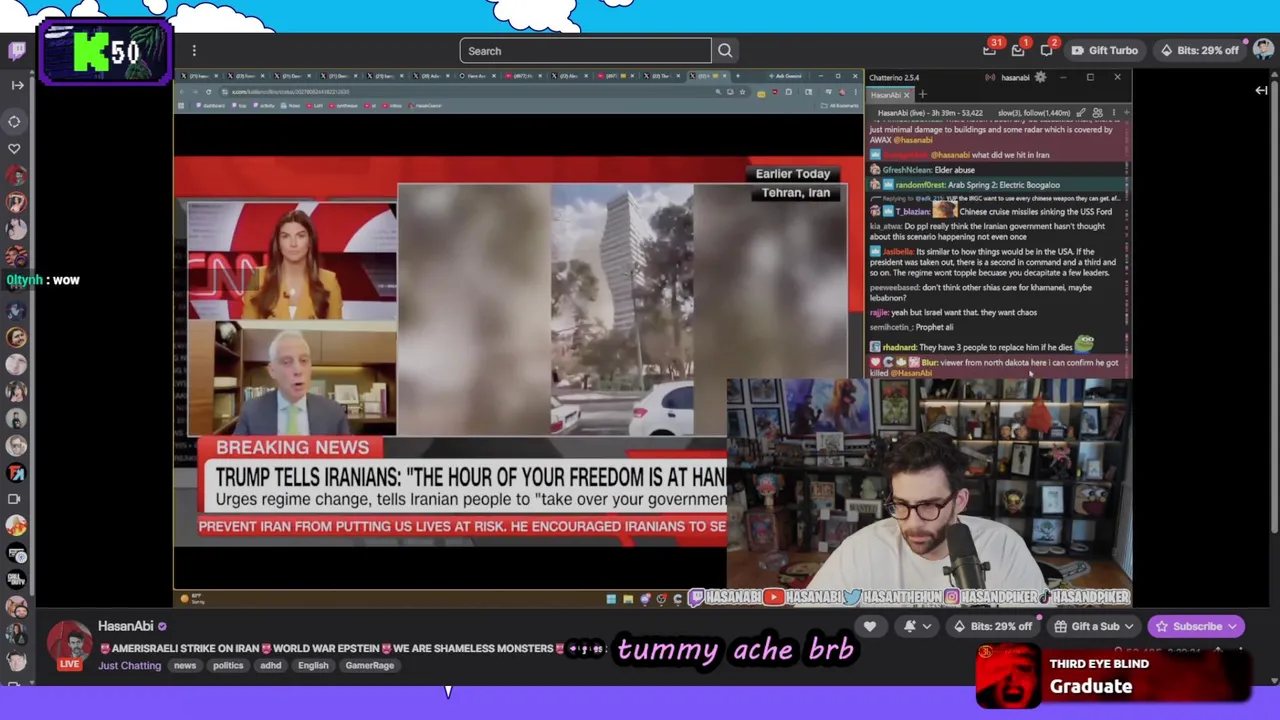Add a new split with plus icon

tap(1125, 113)
